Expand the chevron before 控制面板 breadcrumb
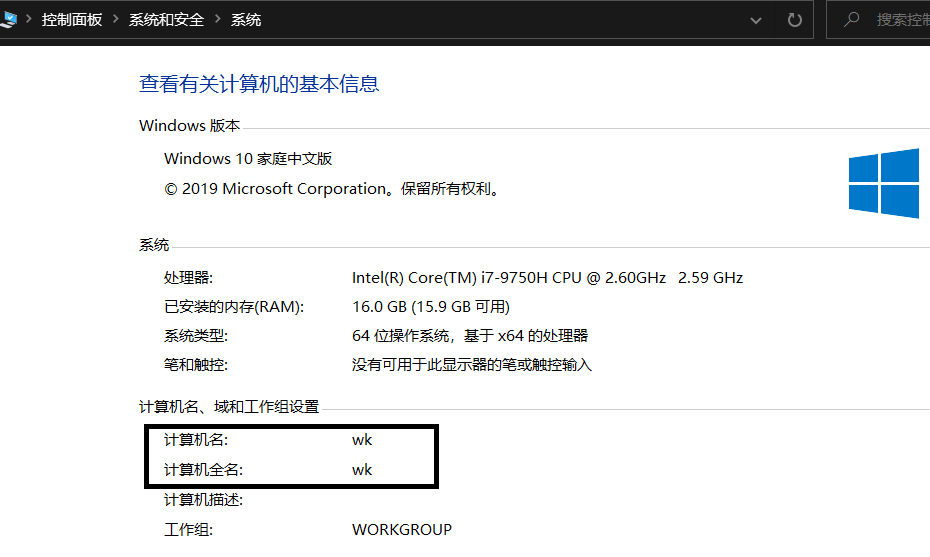Viewport: 930px width, 557px height. coord(28,20)
